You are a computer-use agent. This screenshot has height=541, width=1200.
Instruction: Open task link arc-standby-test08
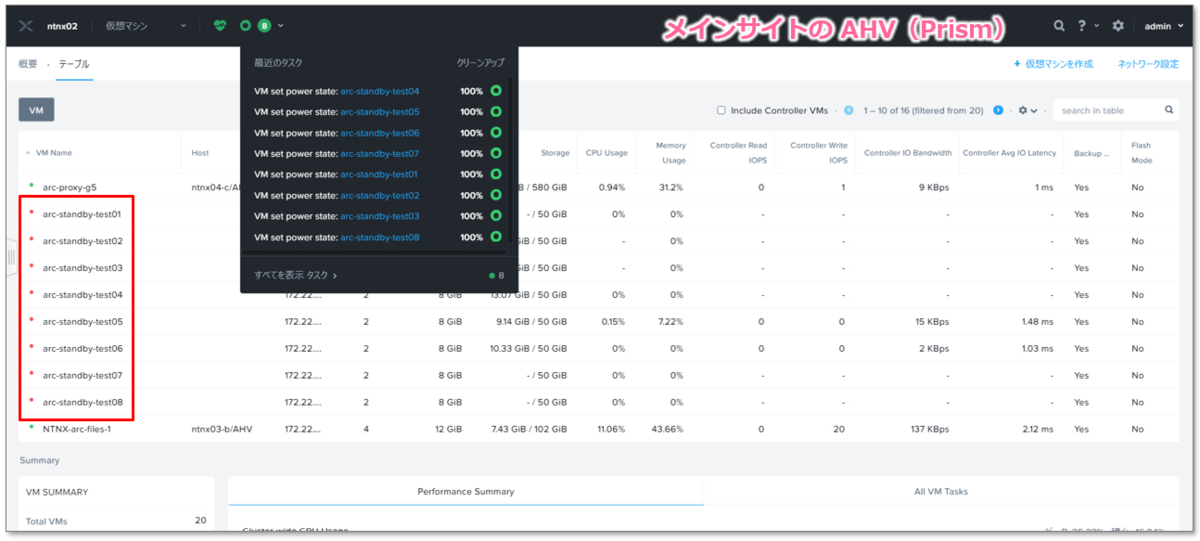pos(379,237)
